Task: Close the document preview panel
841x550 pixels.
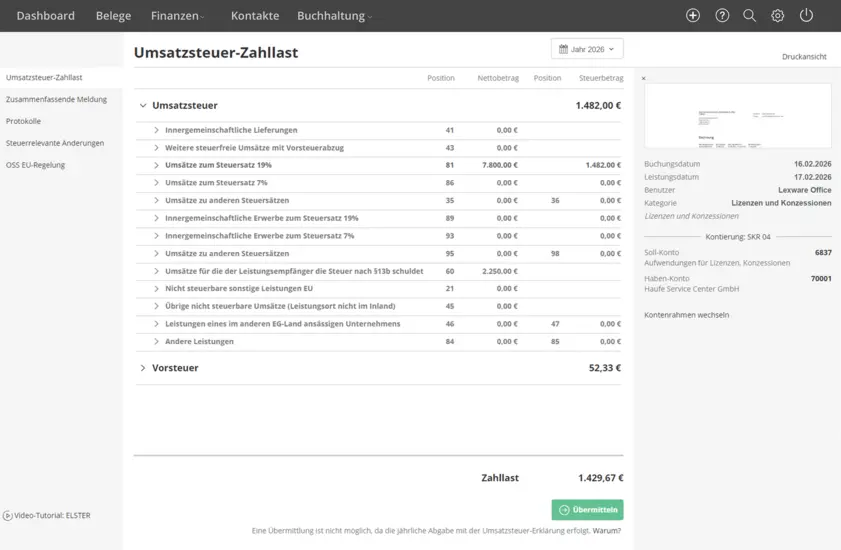Action: (644, 78)
